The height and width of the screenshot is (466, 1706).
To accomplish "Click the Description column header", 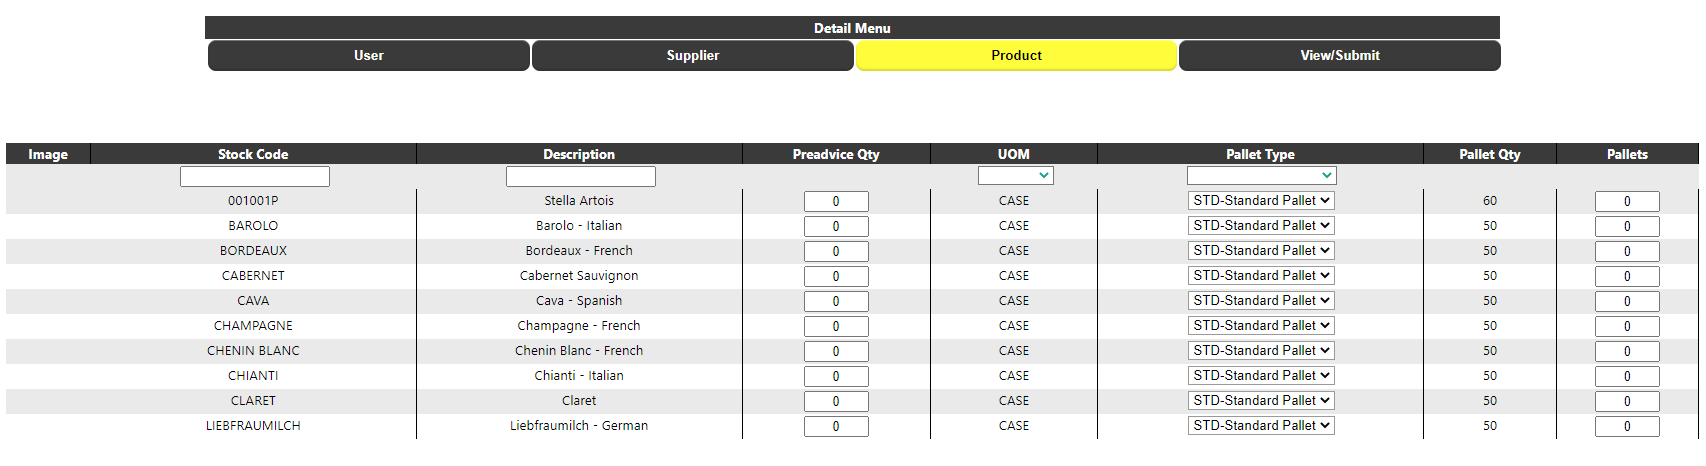I will coord(579,154).
